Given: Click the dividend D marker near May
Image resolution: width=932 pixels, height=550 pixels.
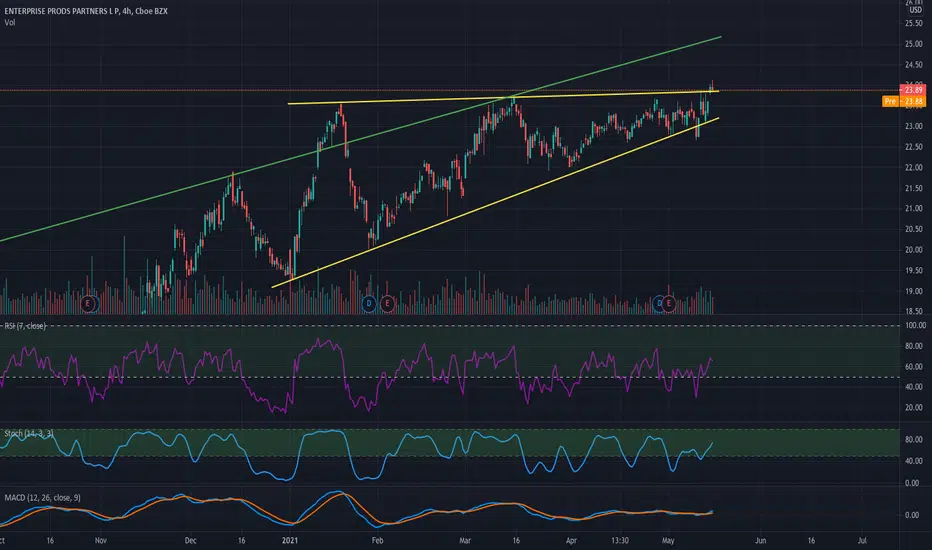Looking at the screenshot, I should click(x=658, y=304).
